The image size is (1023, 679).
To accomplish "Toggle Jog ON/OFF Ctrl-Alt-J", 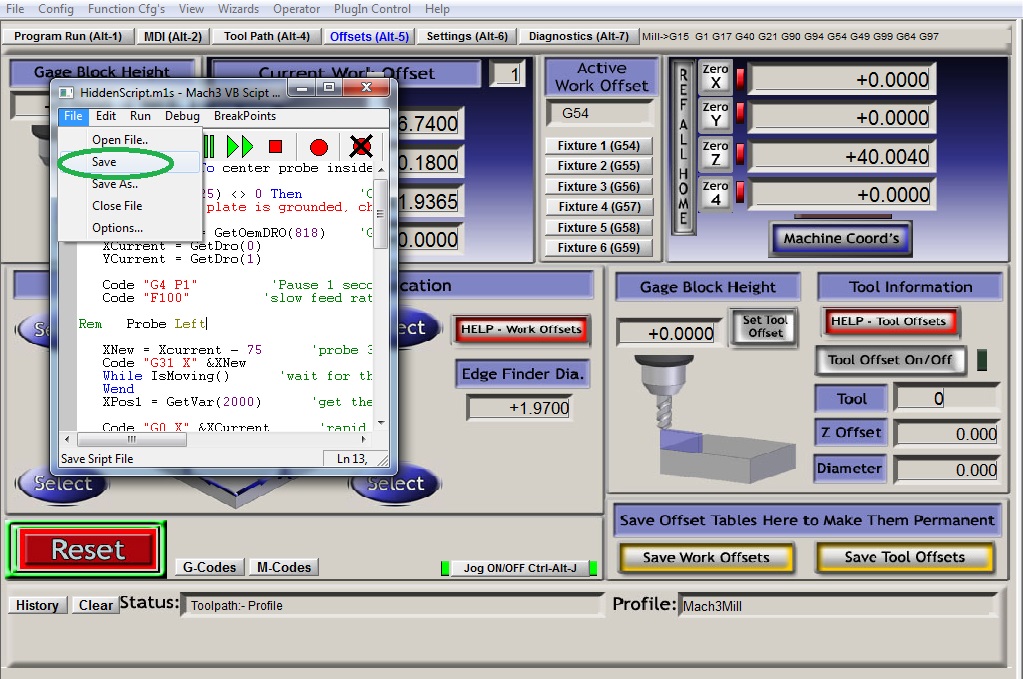I will [519, 568].
